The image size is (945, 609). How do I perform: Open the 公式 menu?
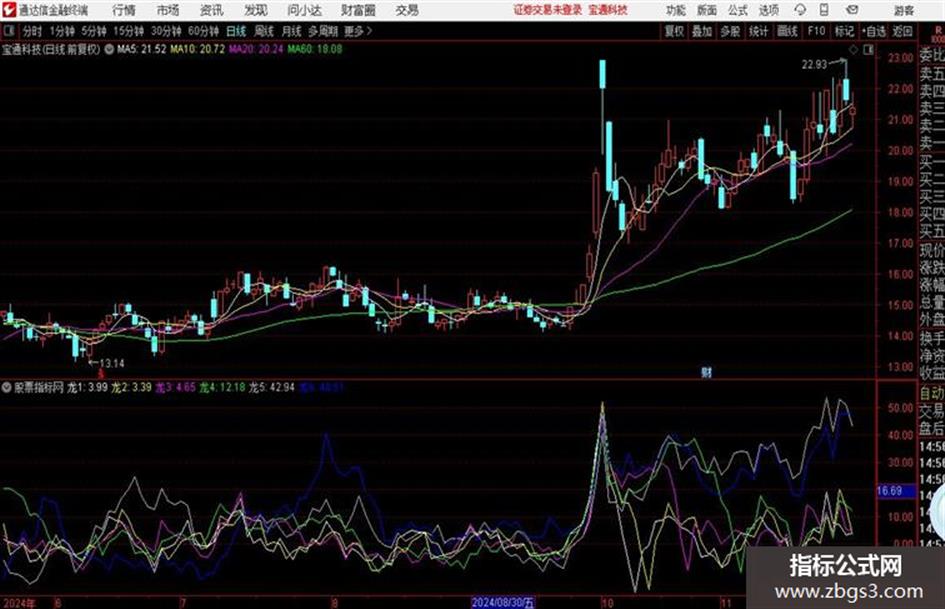coord(737,10)
